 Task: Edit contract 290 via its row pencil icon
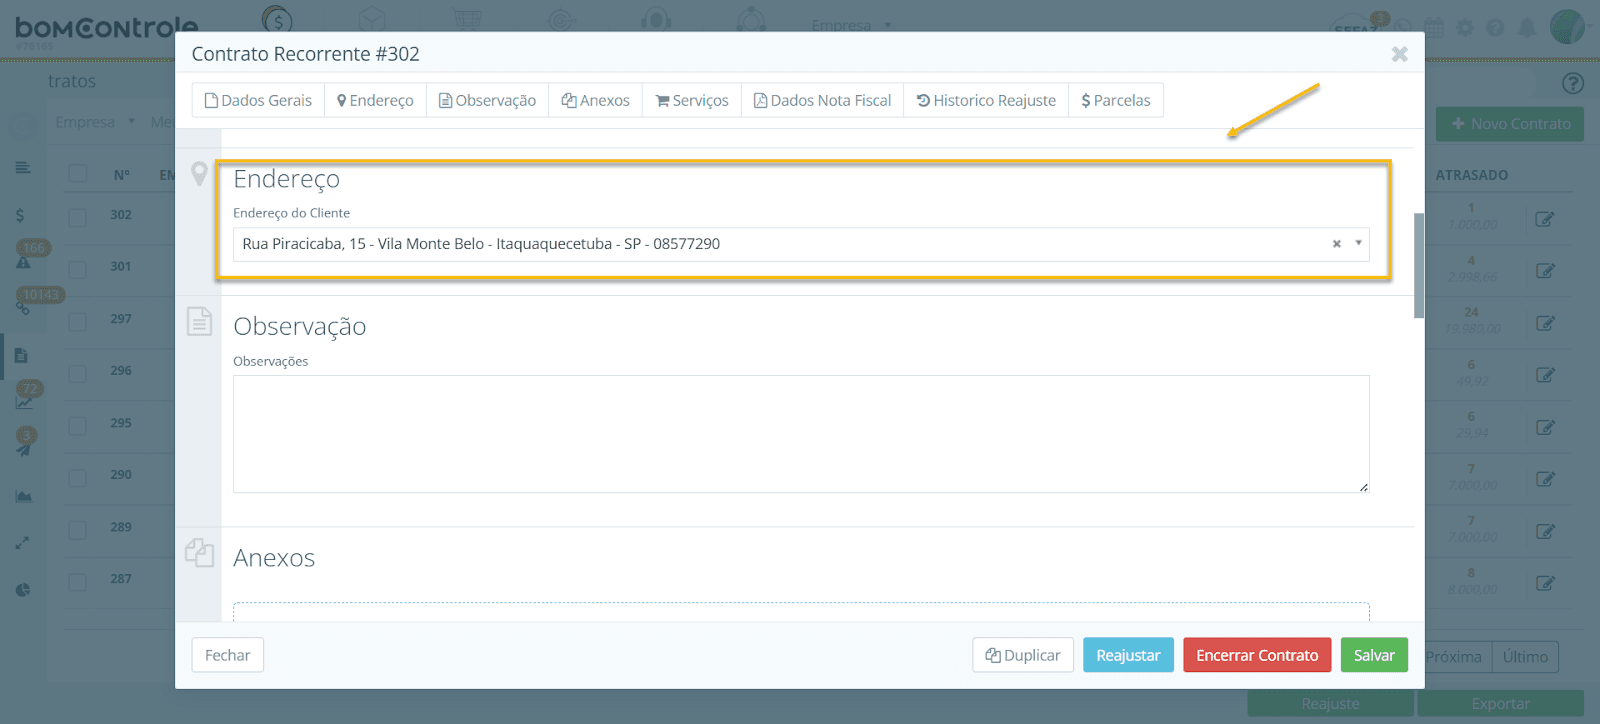coord(1545,479)
